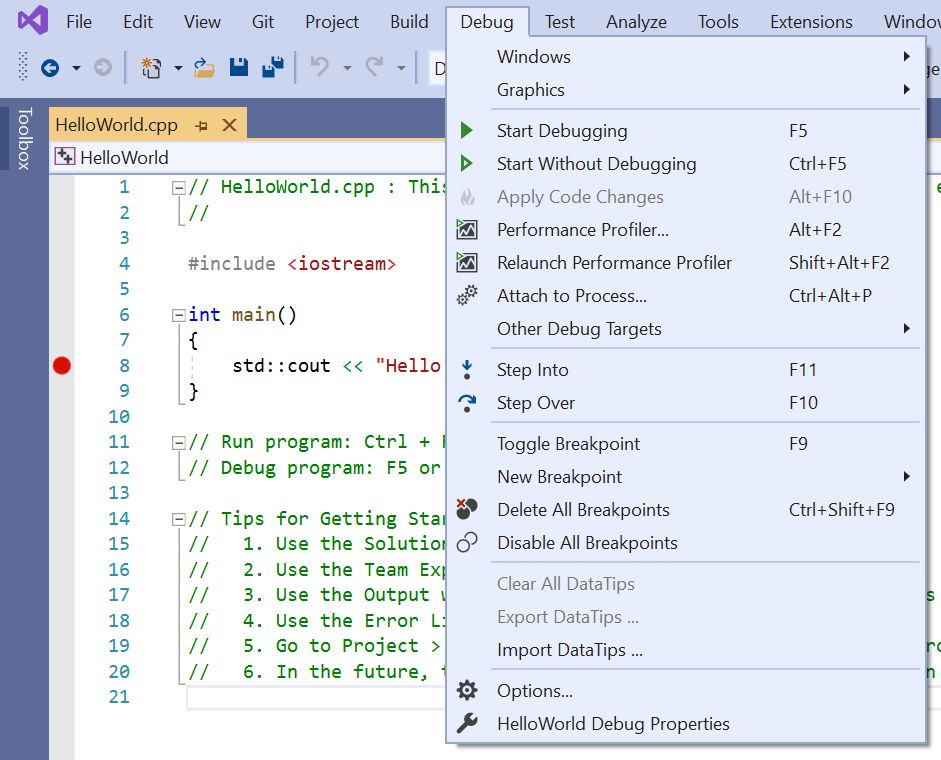This screenshot has width=941, height=760.
Task: Click Import DataTips menu entry
Action: point(569,650)
